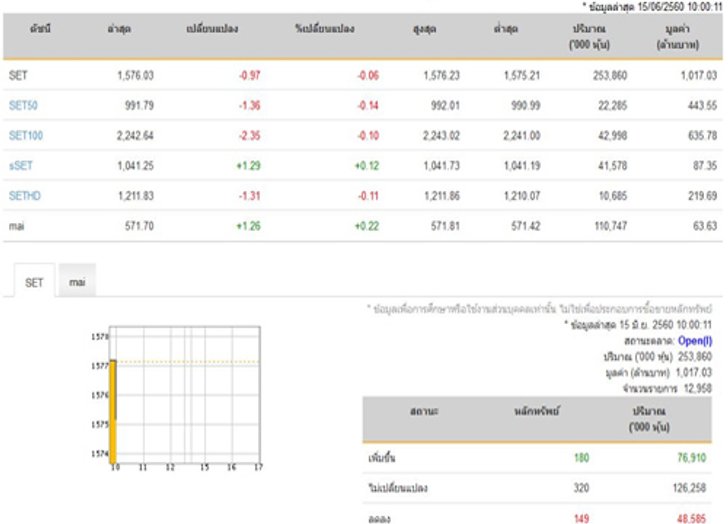Select SET50 volume 22,285

coord(612,105)
